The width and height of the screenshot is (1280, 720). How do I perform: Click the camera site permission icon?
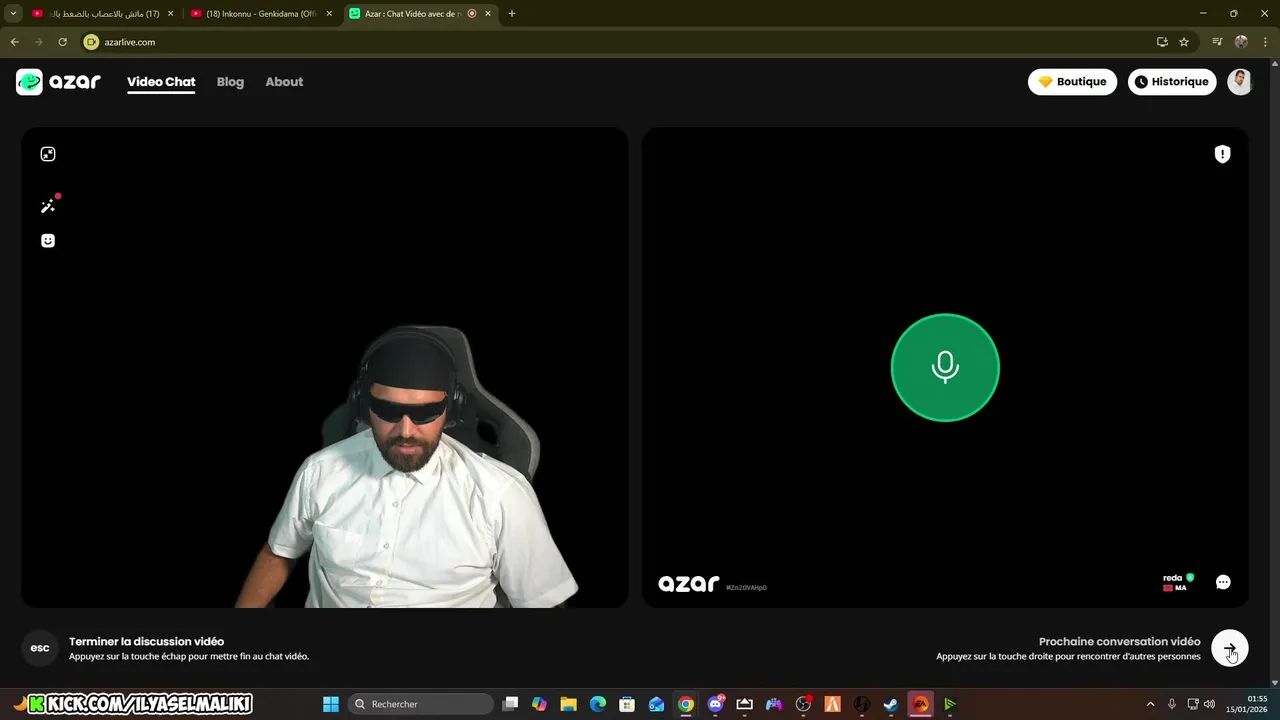(x=92, y=42)
